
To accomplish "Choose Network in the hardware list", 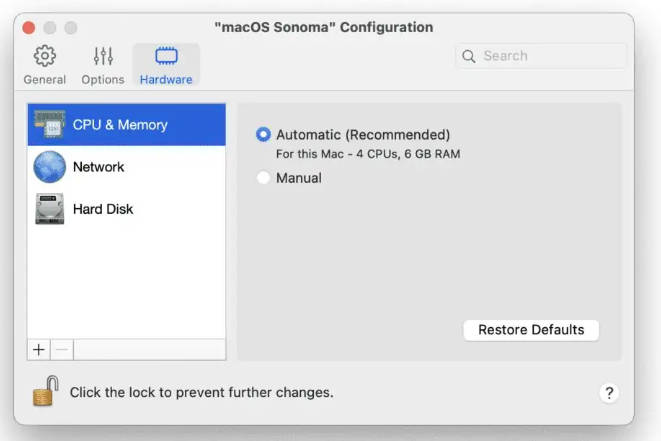I will pos(126,167).
